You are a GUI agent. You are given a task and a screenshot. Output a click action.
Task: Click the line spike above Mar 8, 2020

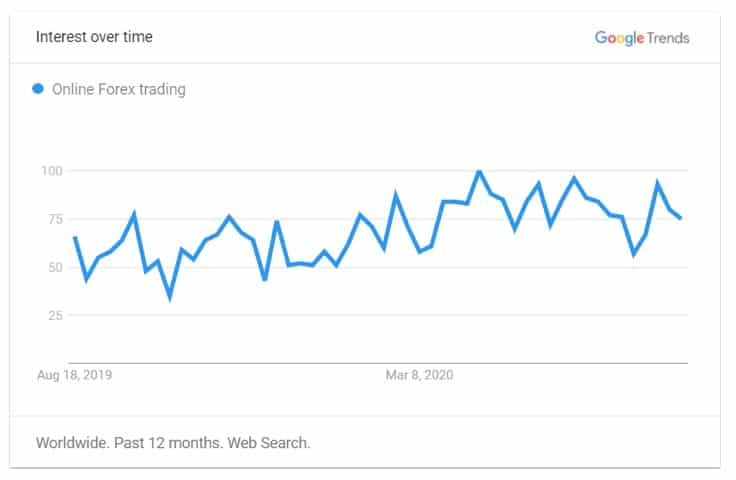coord(396,196)
